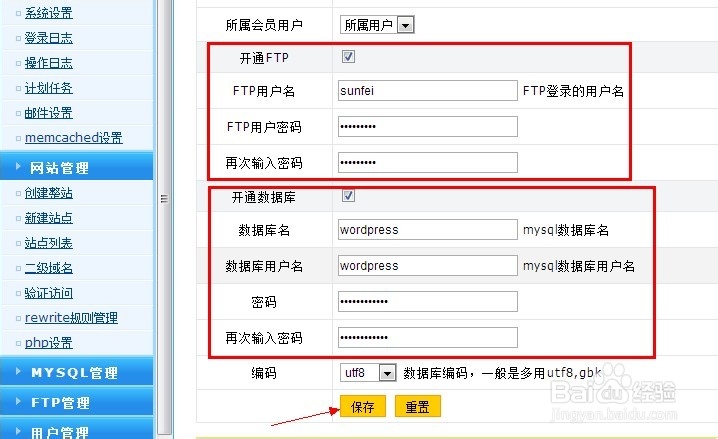Open the memcached设置 link
The image size is (718, 439).
point(74,137)
